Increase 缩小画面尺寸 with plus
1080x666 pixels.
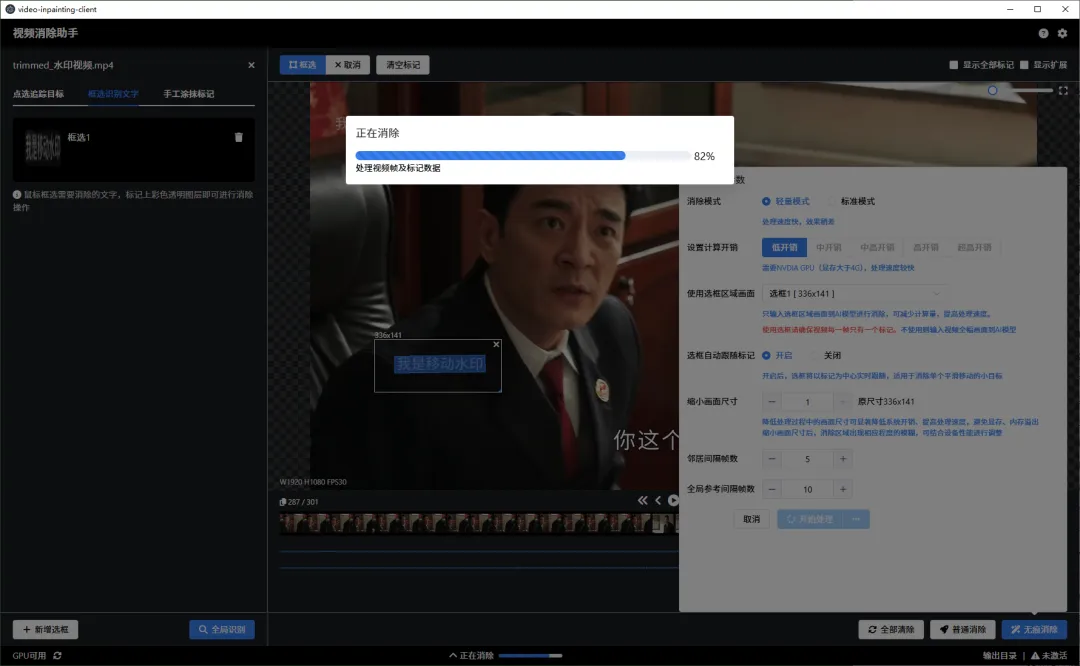click(x=842, y=402)
